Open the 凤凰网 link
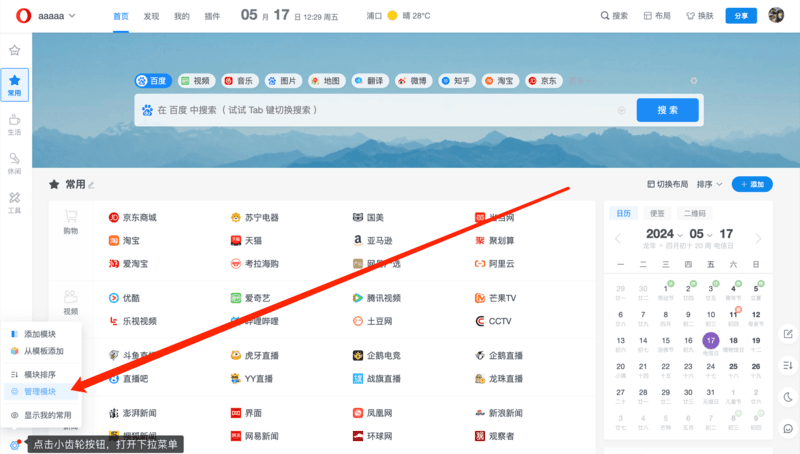This screenshot has width=800, height=454. click(372, 413)
